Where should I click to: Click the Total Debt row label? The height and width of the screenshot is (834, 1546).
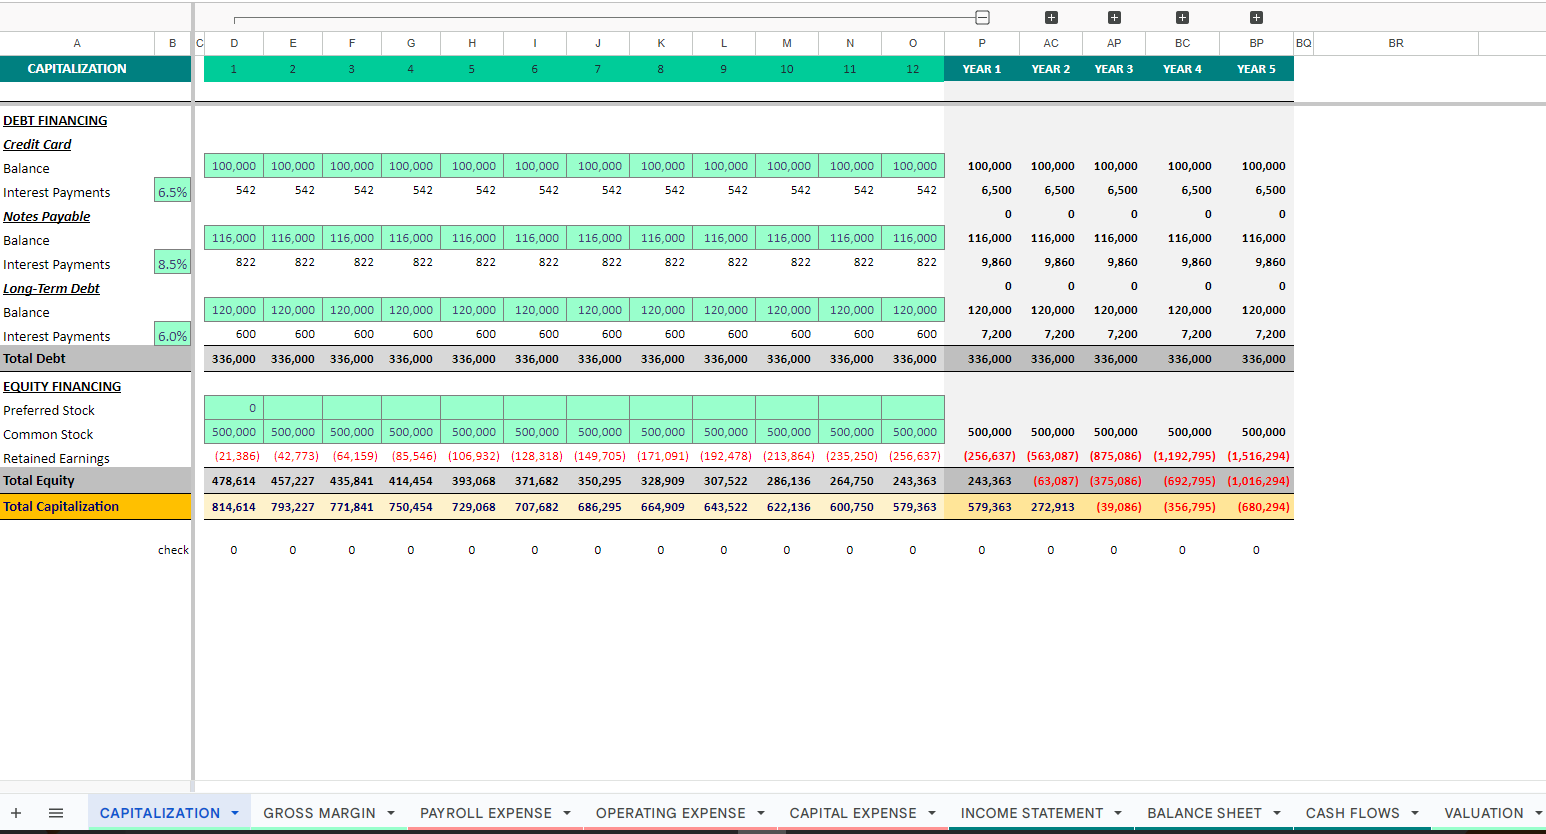[x=34, y=358]
